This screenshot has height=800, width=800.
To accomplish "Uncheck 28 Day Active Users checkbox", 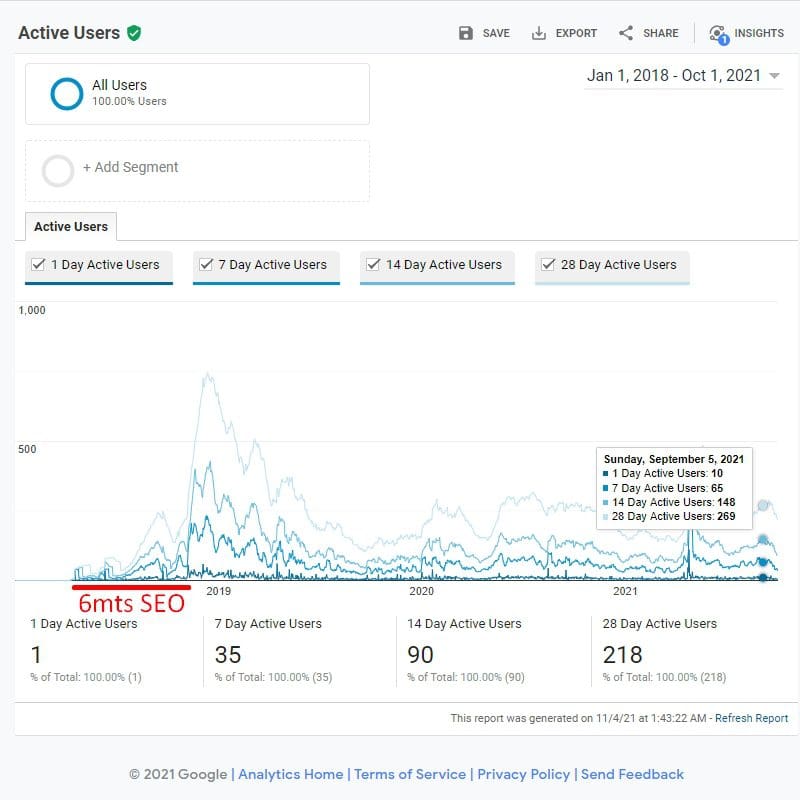I will [548, 265].
